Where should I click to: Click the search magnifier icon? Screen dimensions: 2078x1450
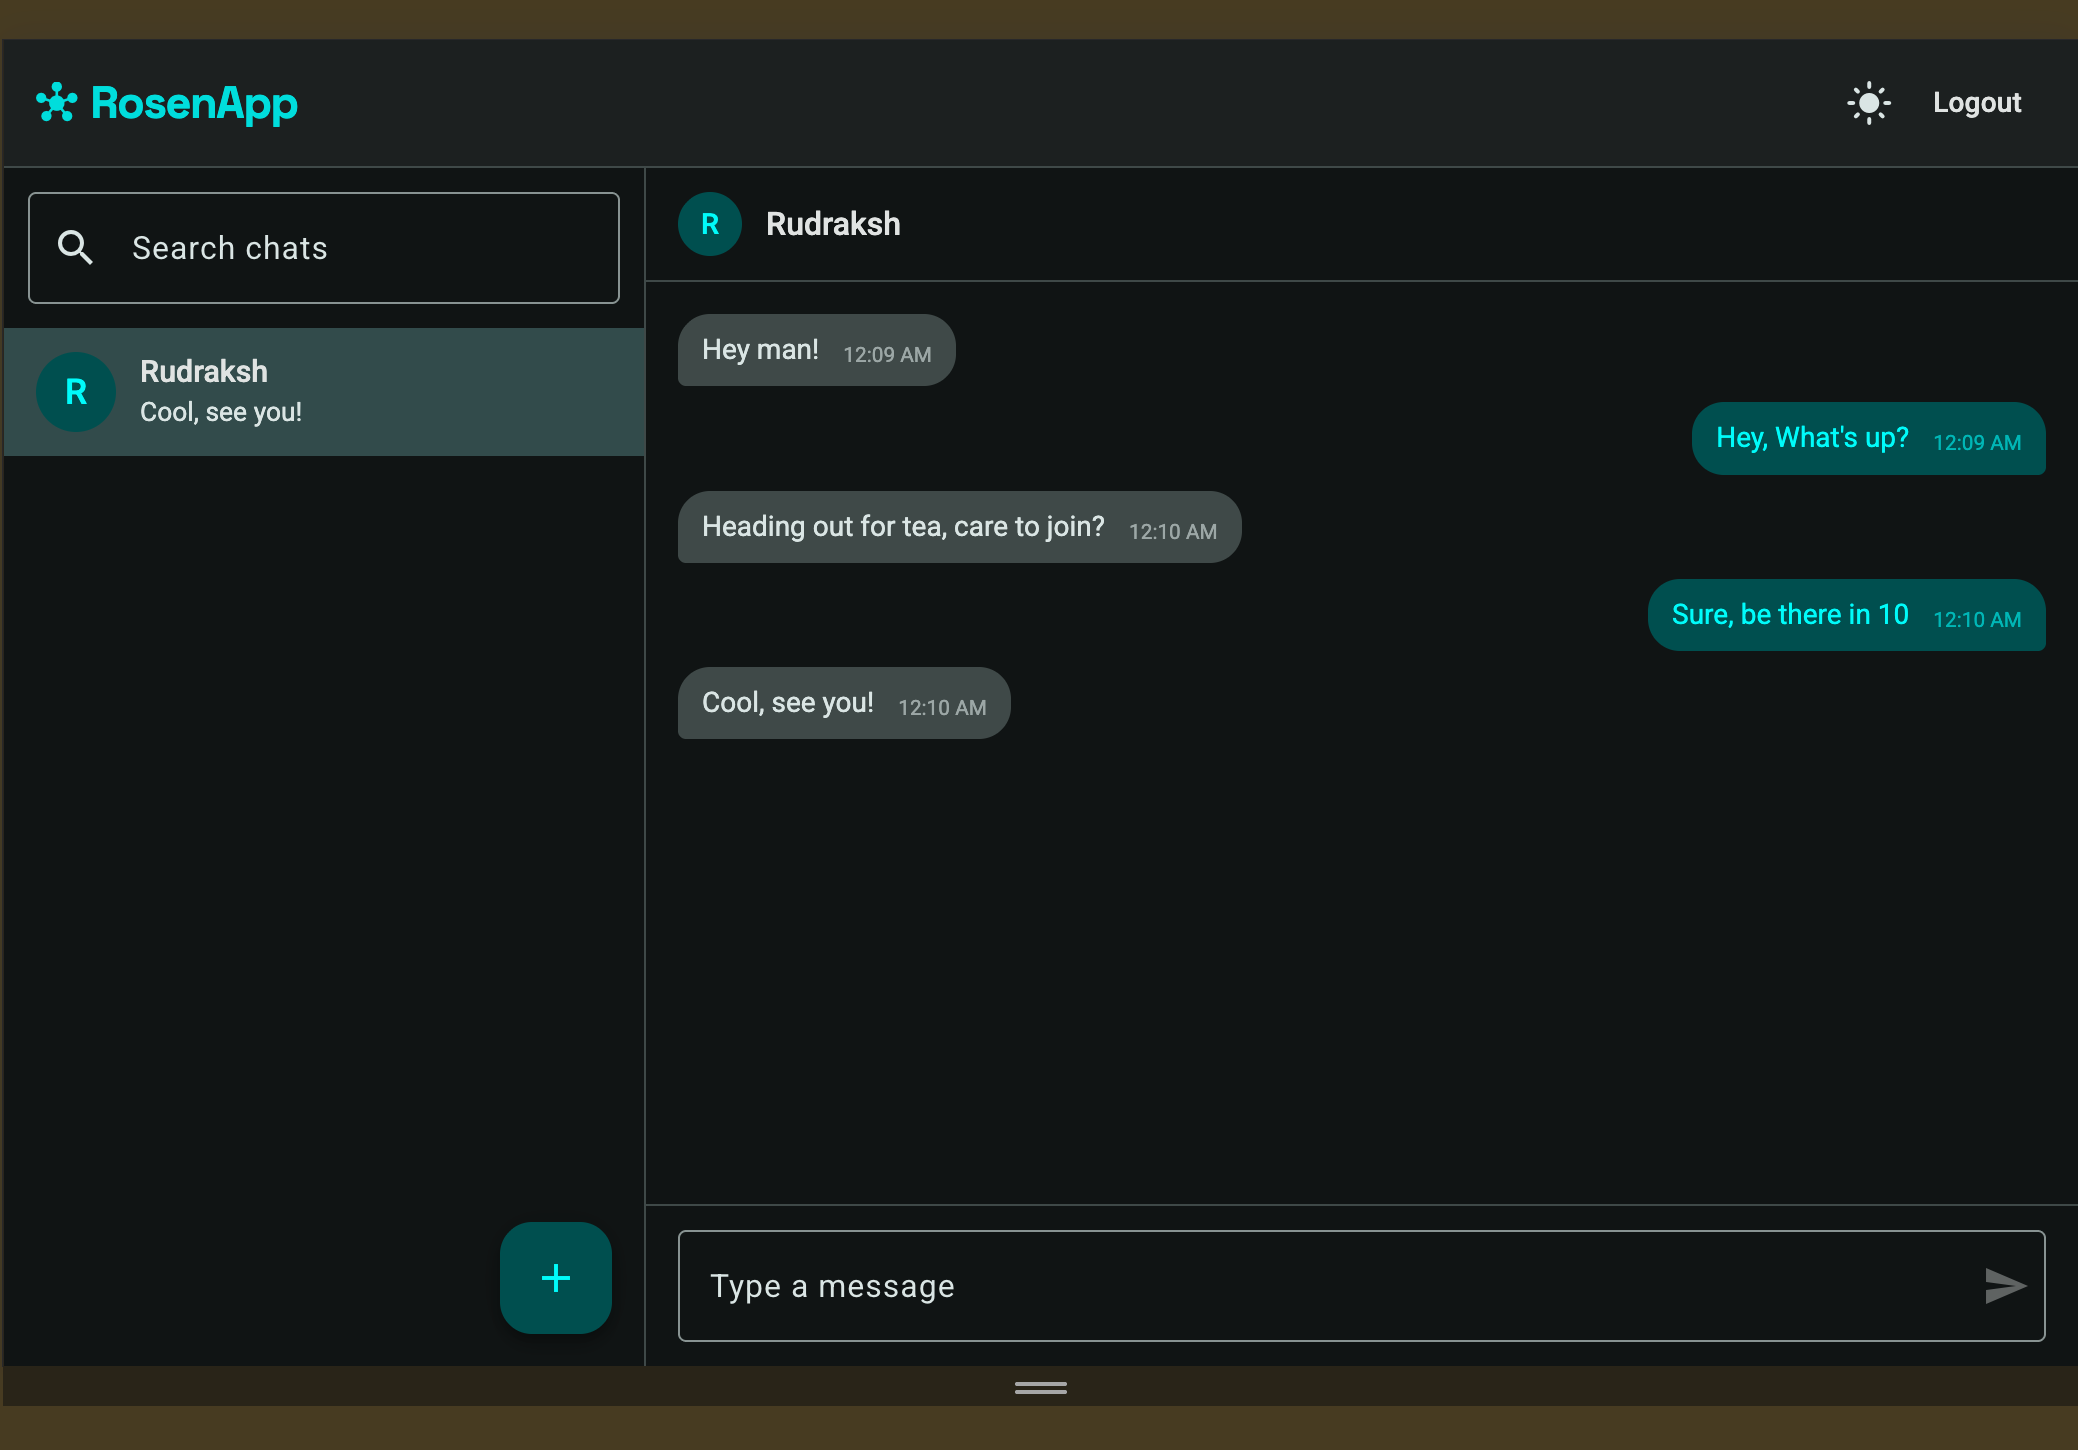pyautogui.click(x=75, y=247)
